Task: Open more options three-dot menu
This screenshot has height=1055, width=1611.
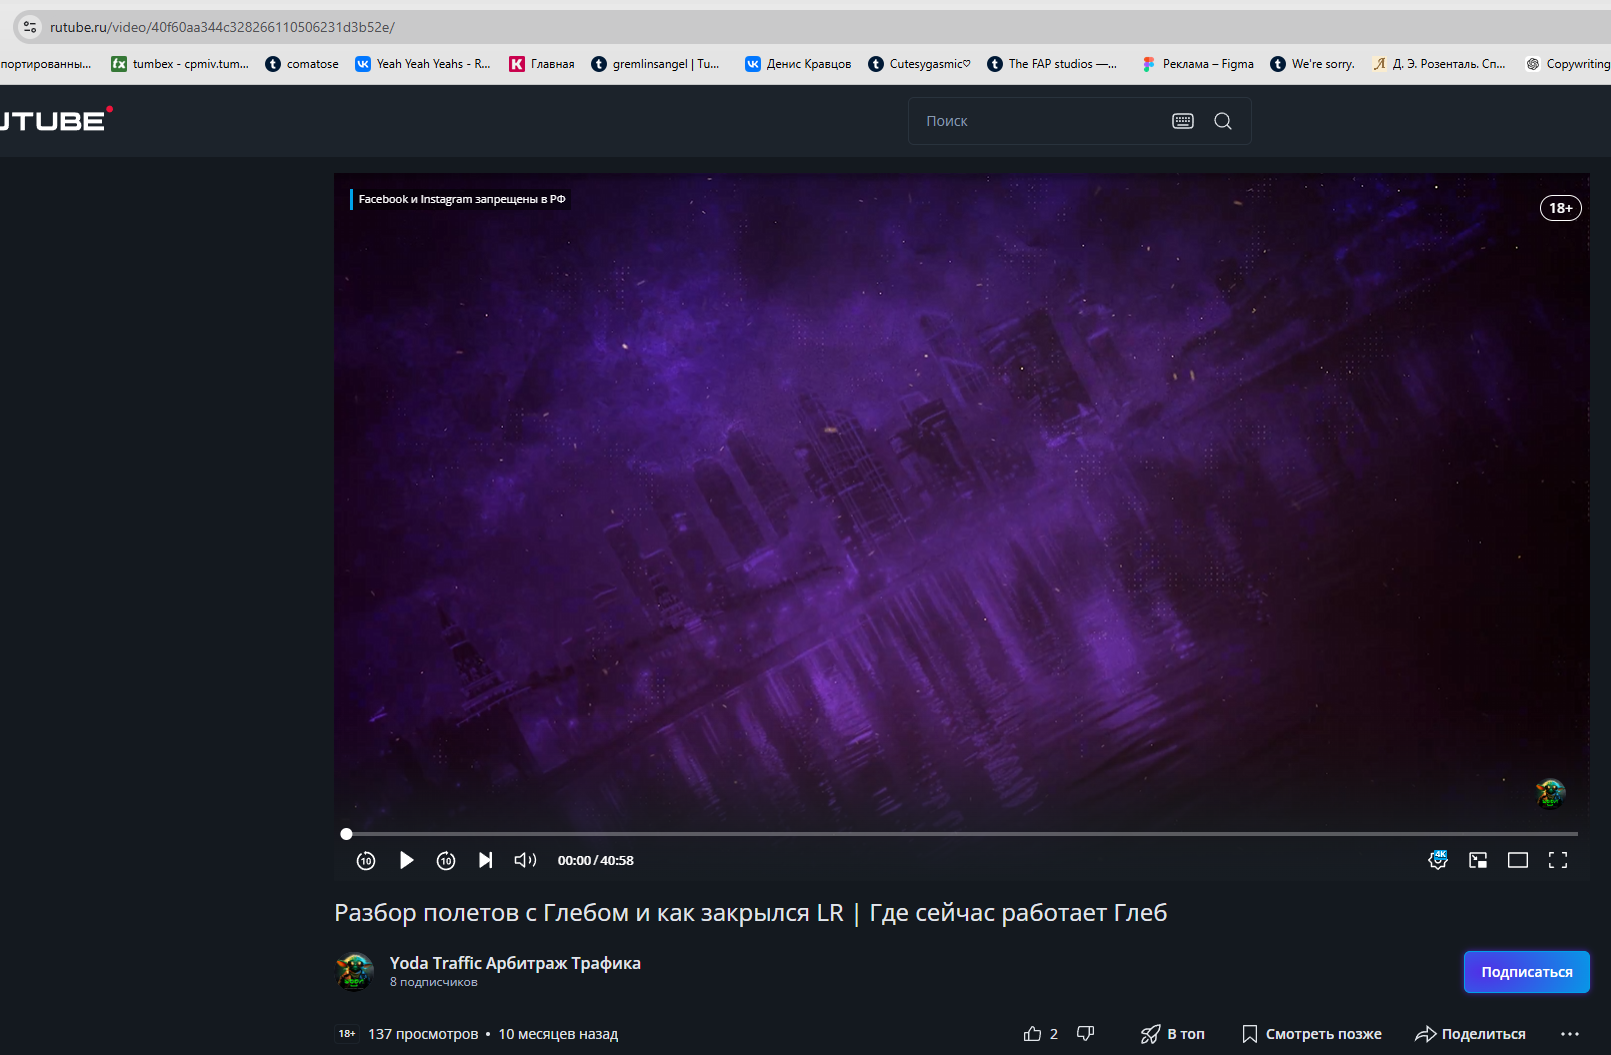Action: point(1570,1034)
